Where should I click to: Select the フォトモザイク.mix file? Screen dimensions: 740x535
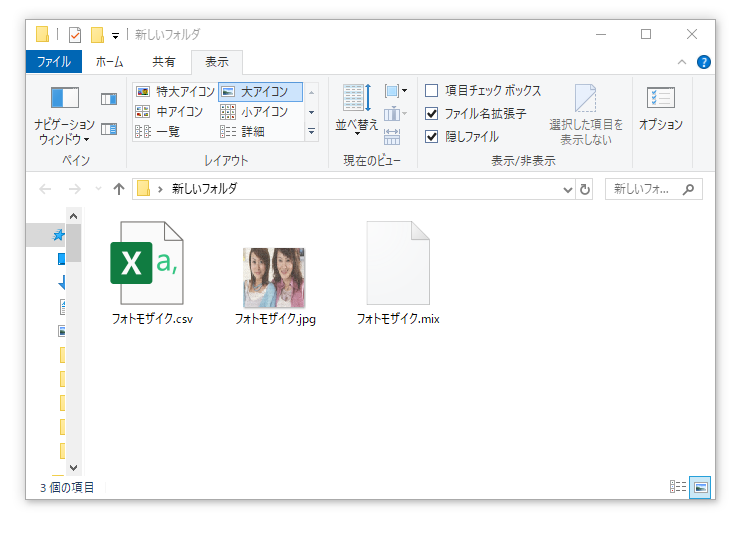click(x=398, y=273)
